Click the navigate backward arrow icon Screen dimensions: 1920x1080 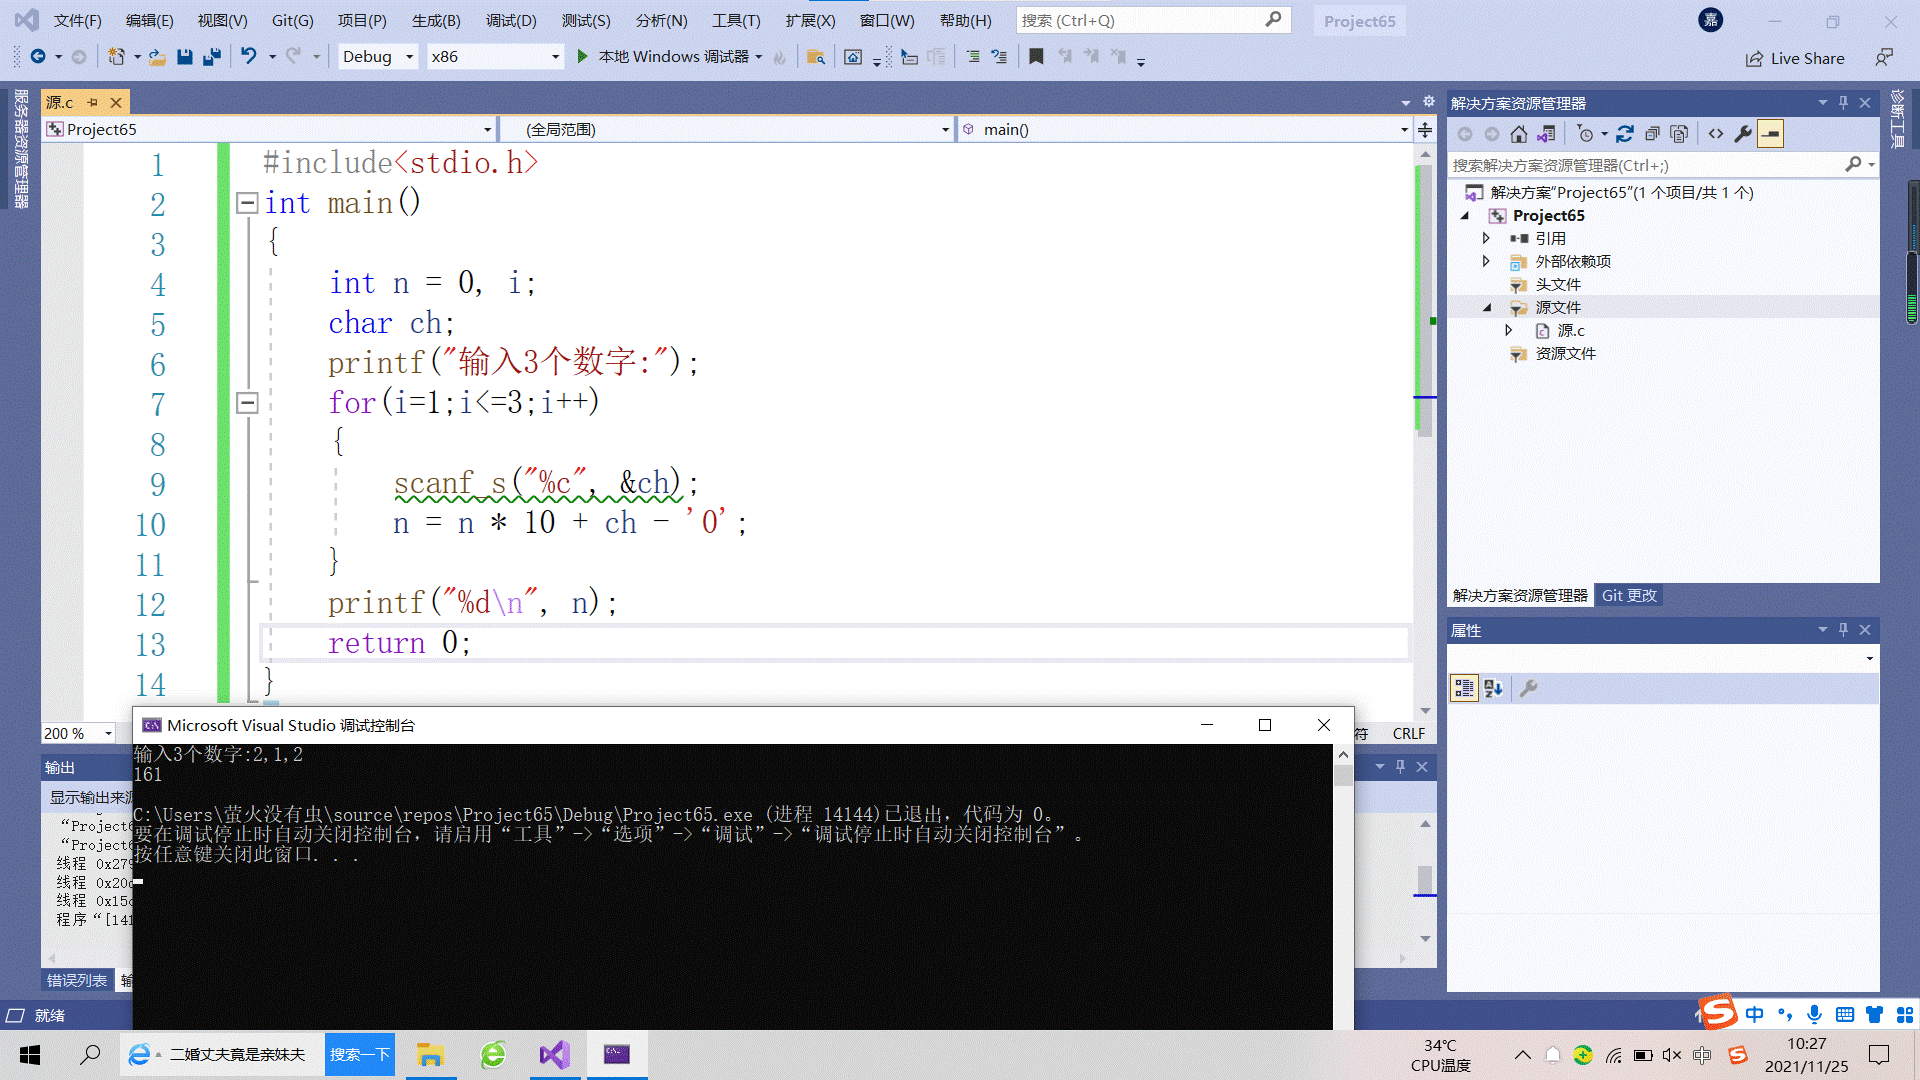coord(38,57)
